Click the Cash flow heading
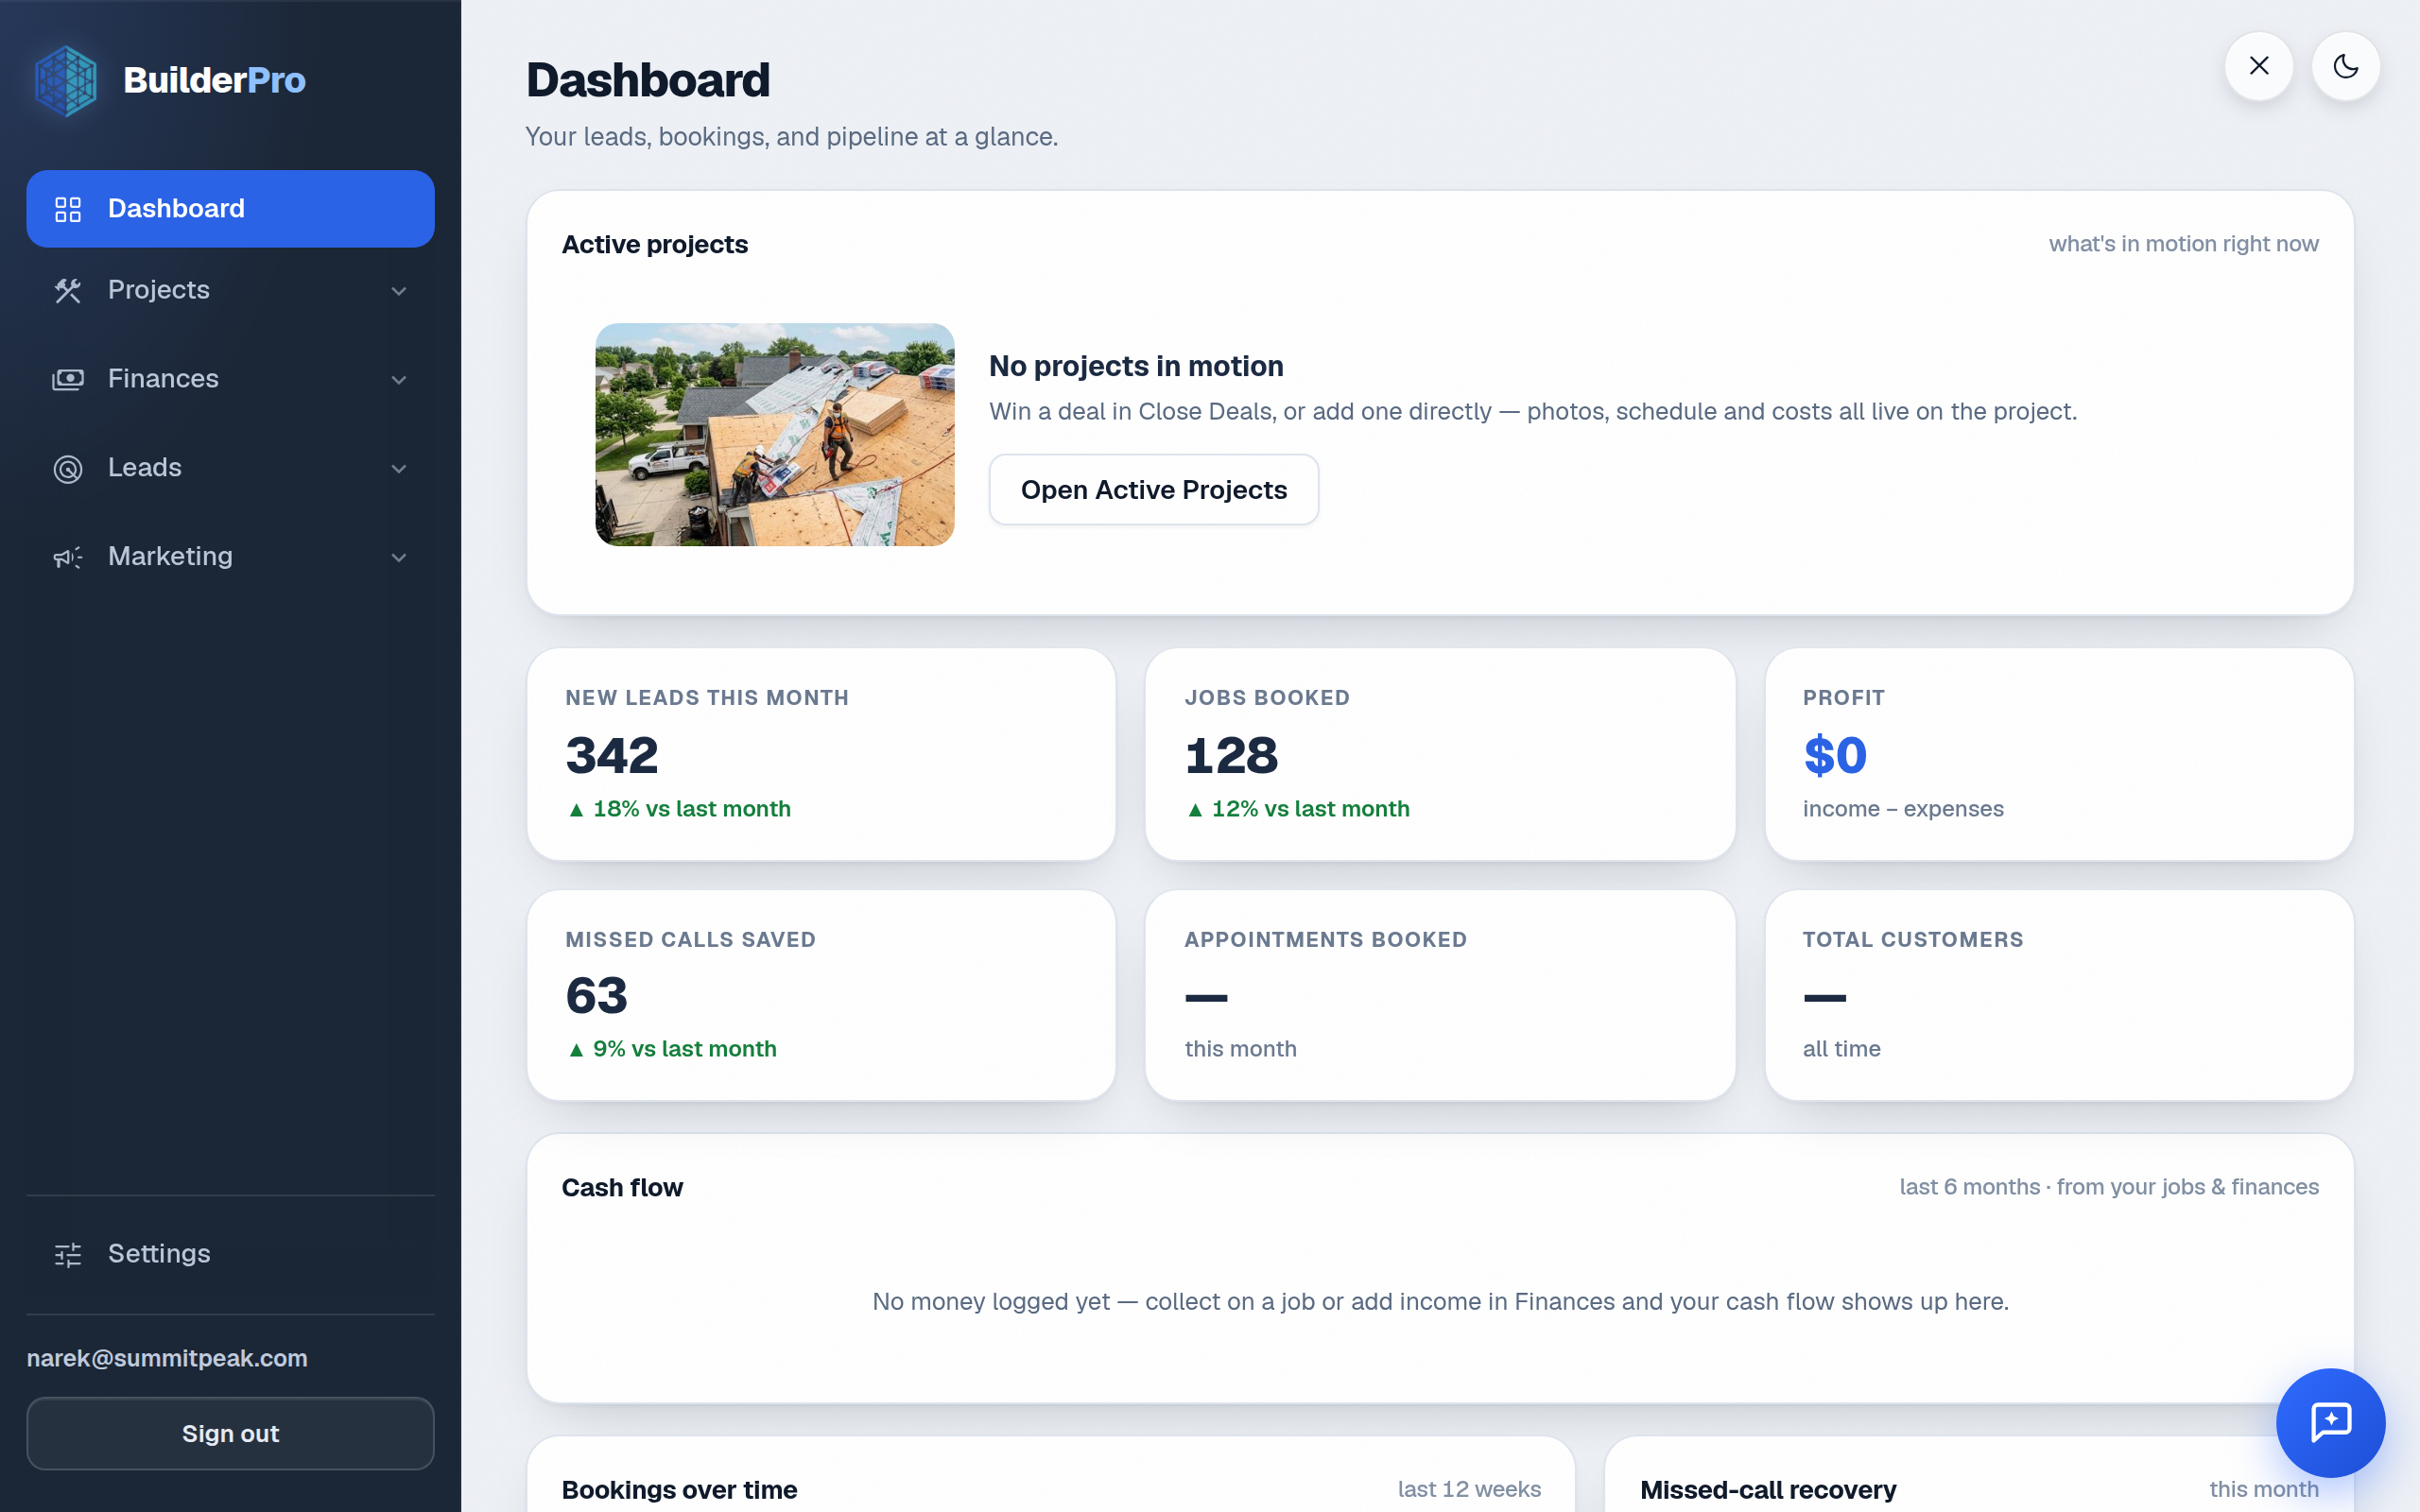 pyautogui.click(x=622, y=1187)
